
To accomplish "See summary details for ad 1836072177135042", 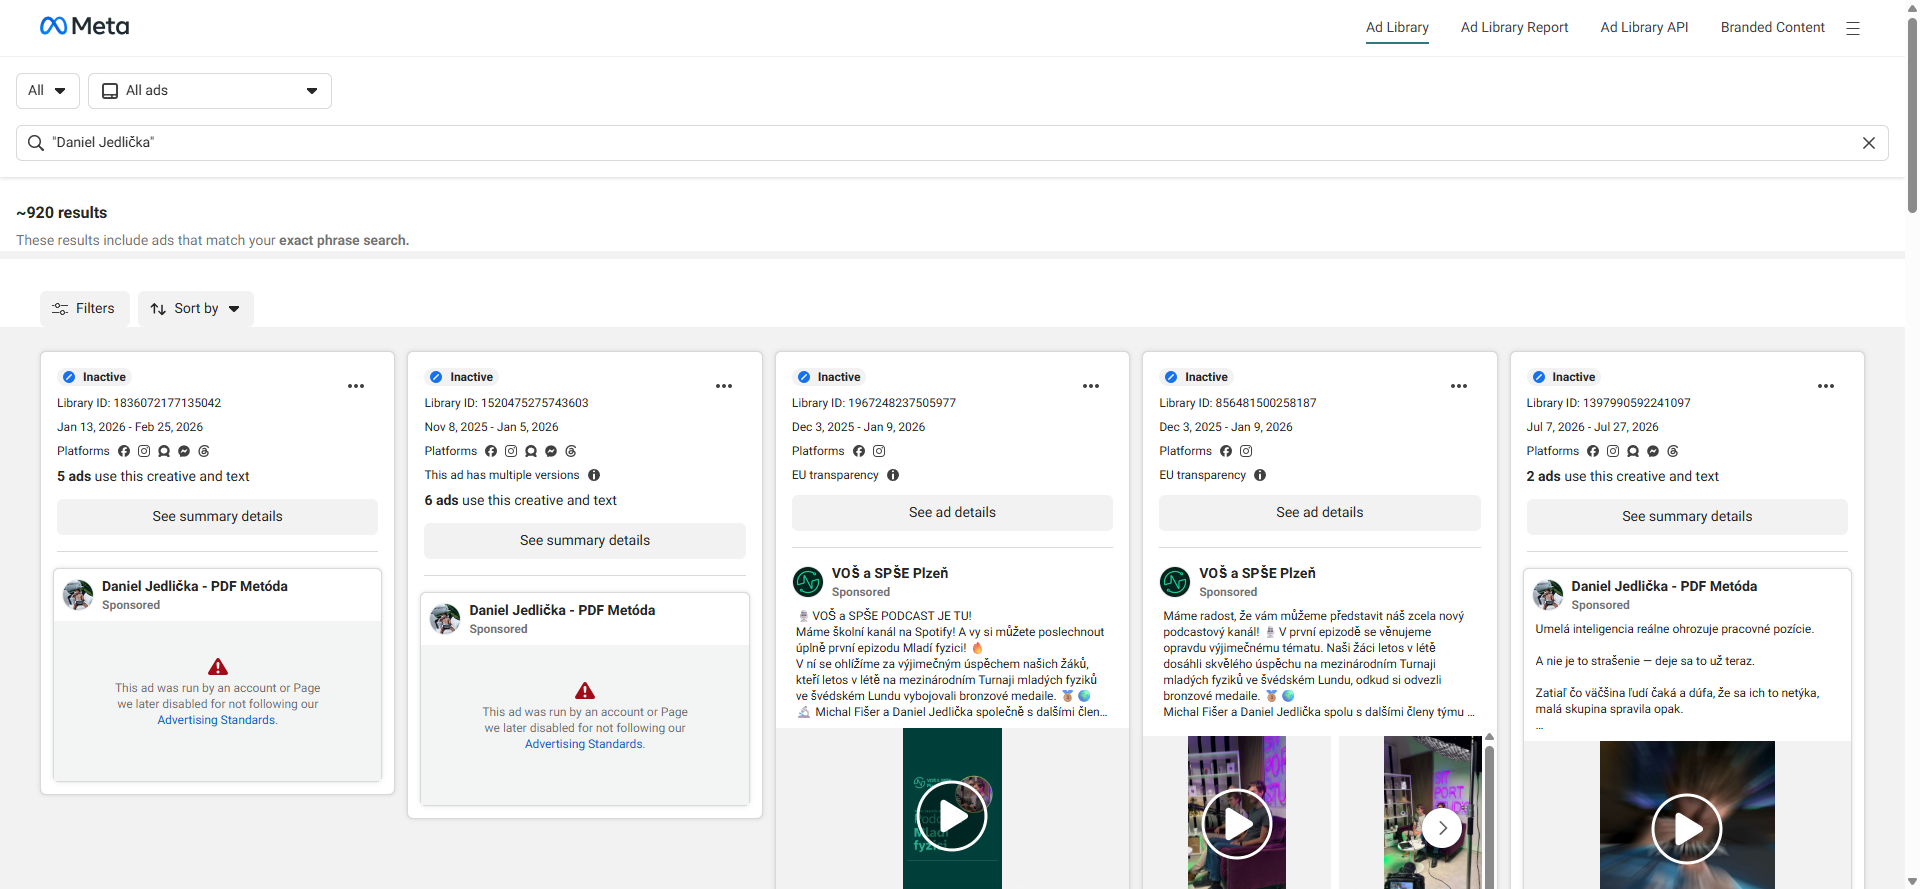I will 217,517.
